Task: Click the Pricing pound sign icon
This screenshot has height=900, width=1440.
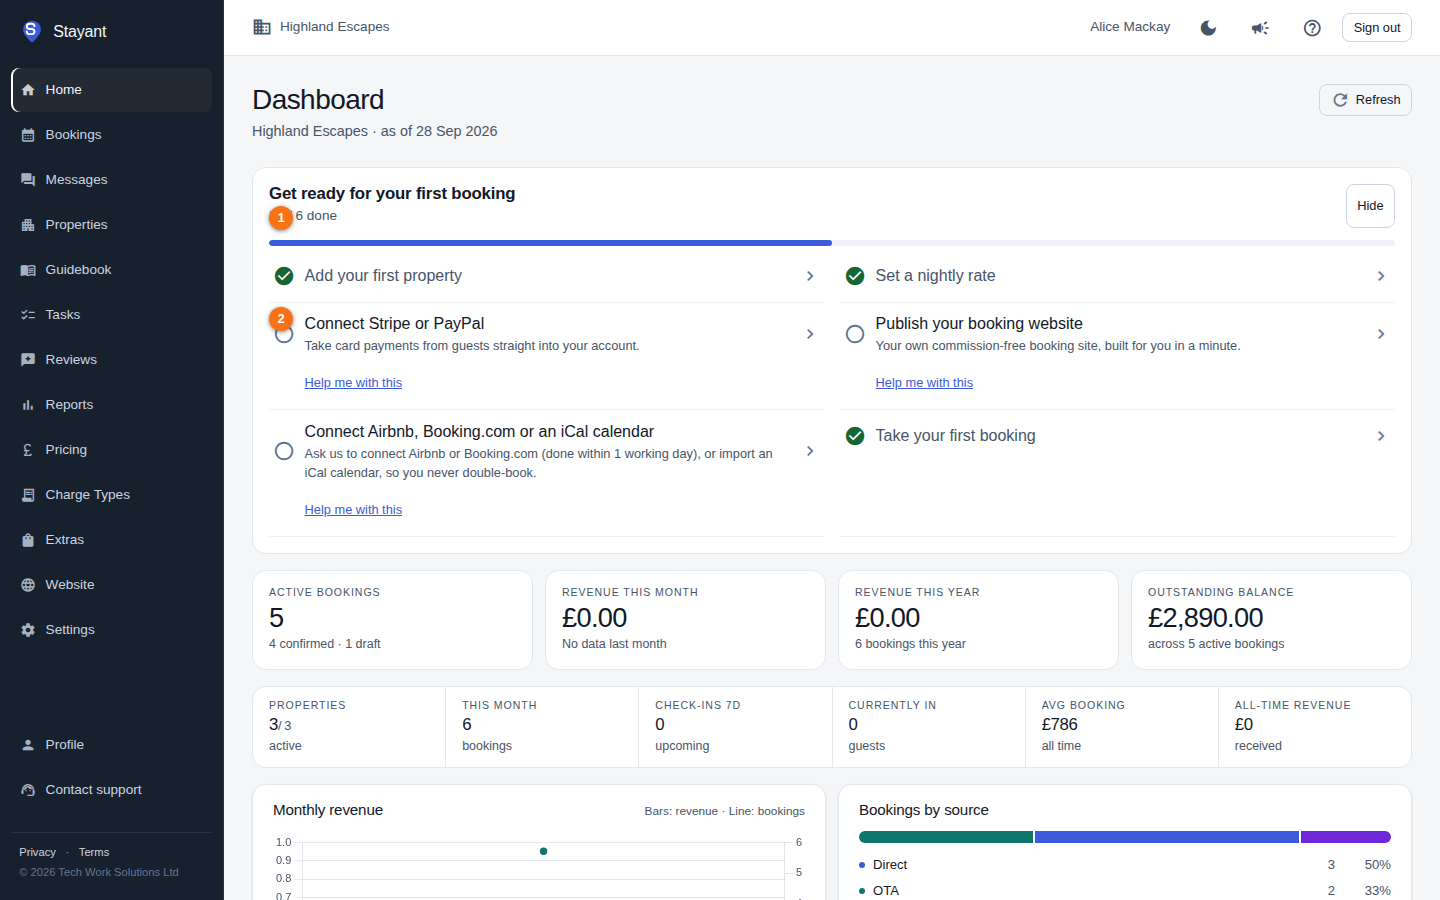Action: tap(28, 450)
